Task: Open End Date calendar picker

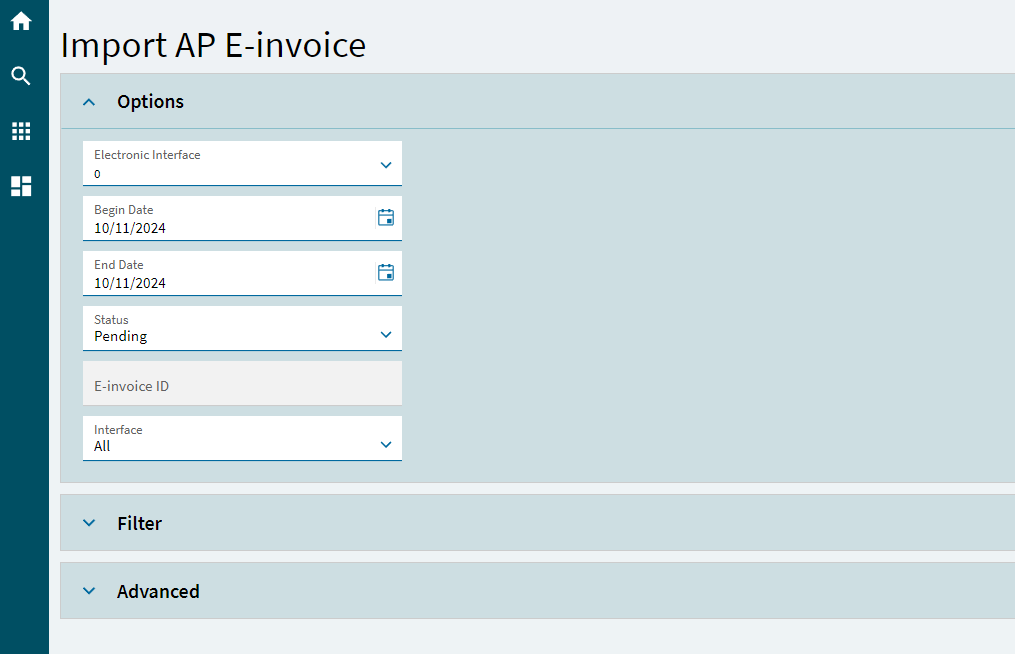Action: click(x=386, y=273)
